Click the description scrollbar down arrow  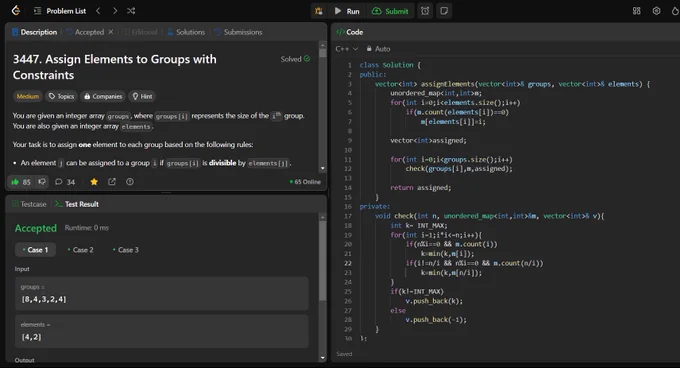(x=323, y=168)
